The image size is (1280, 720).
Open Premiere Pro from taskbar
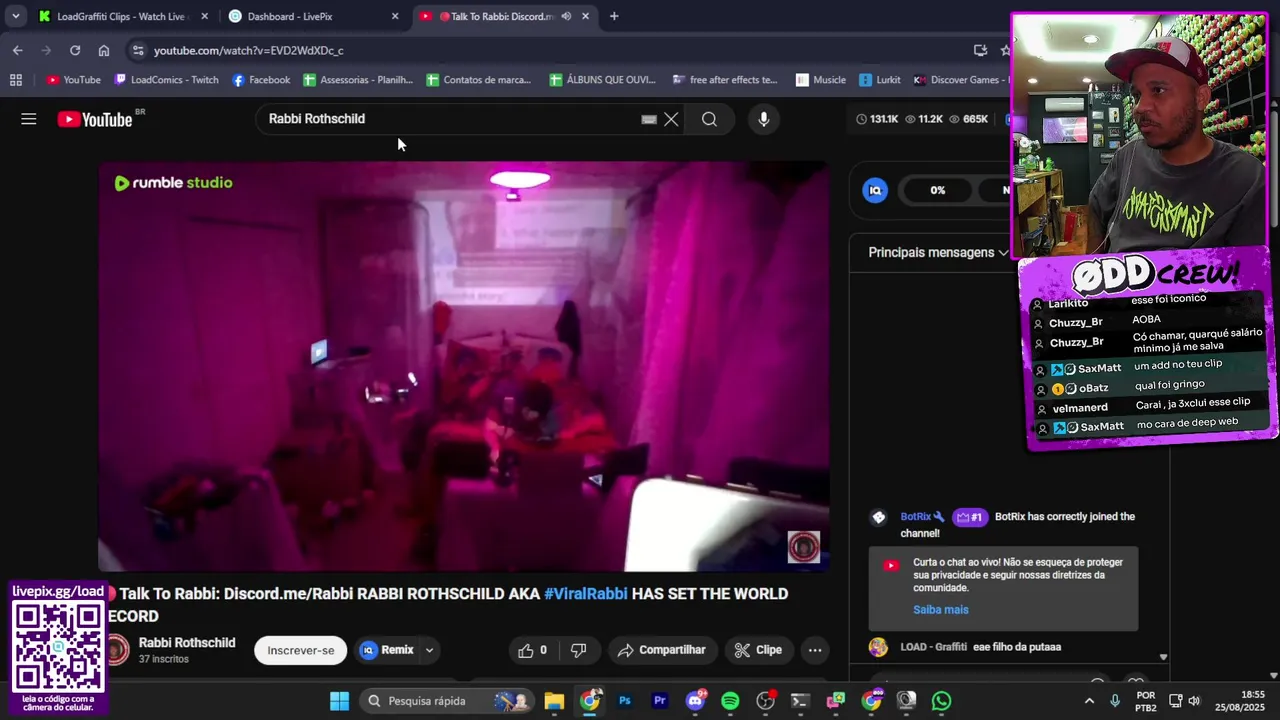[660, 701]
